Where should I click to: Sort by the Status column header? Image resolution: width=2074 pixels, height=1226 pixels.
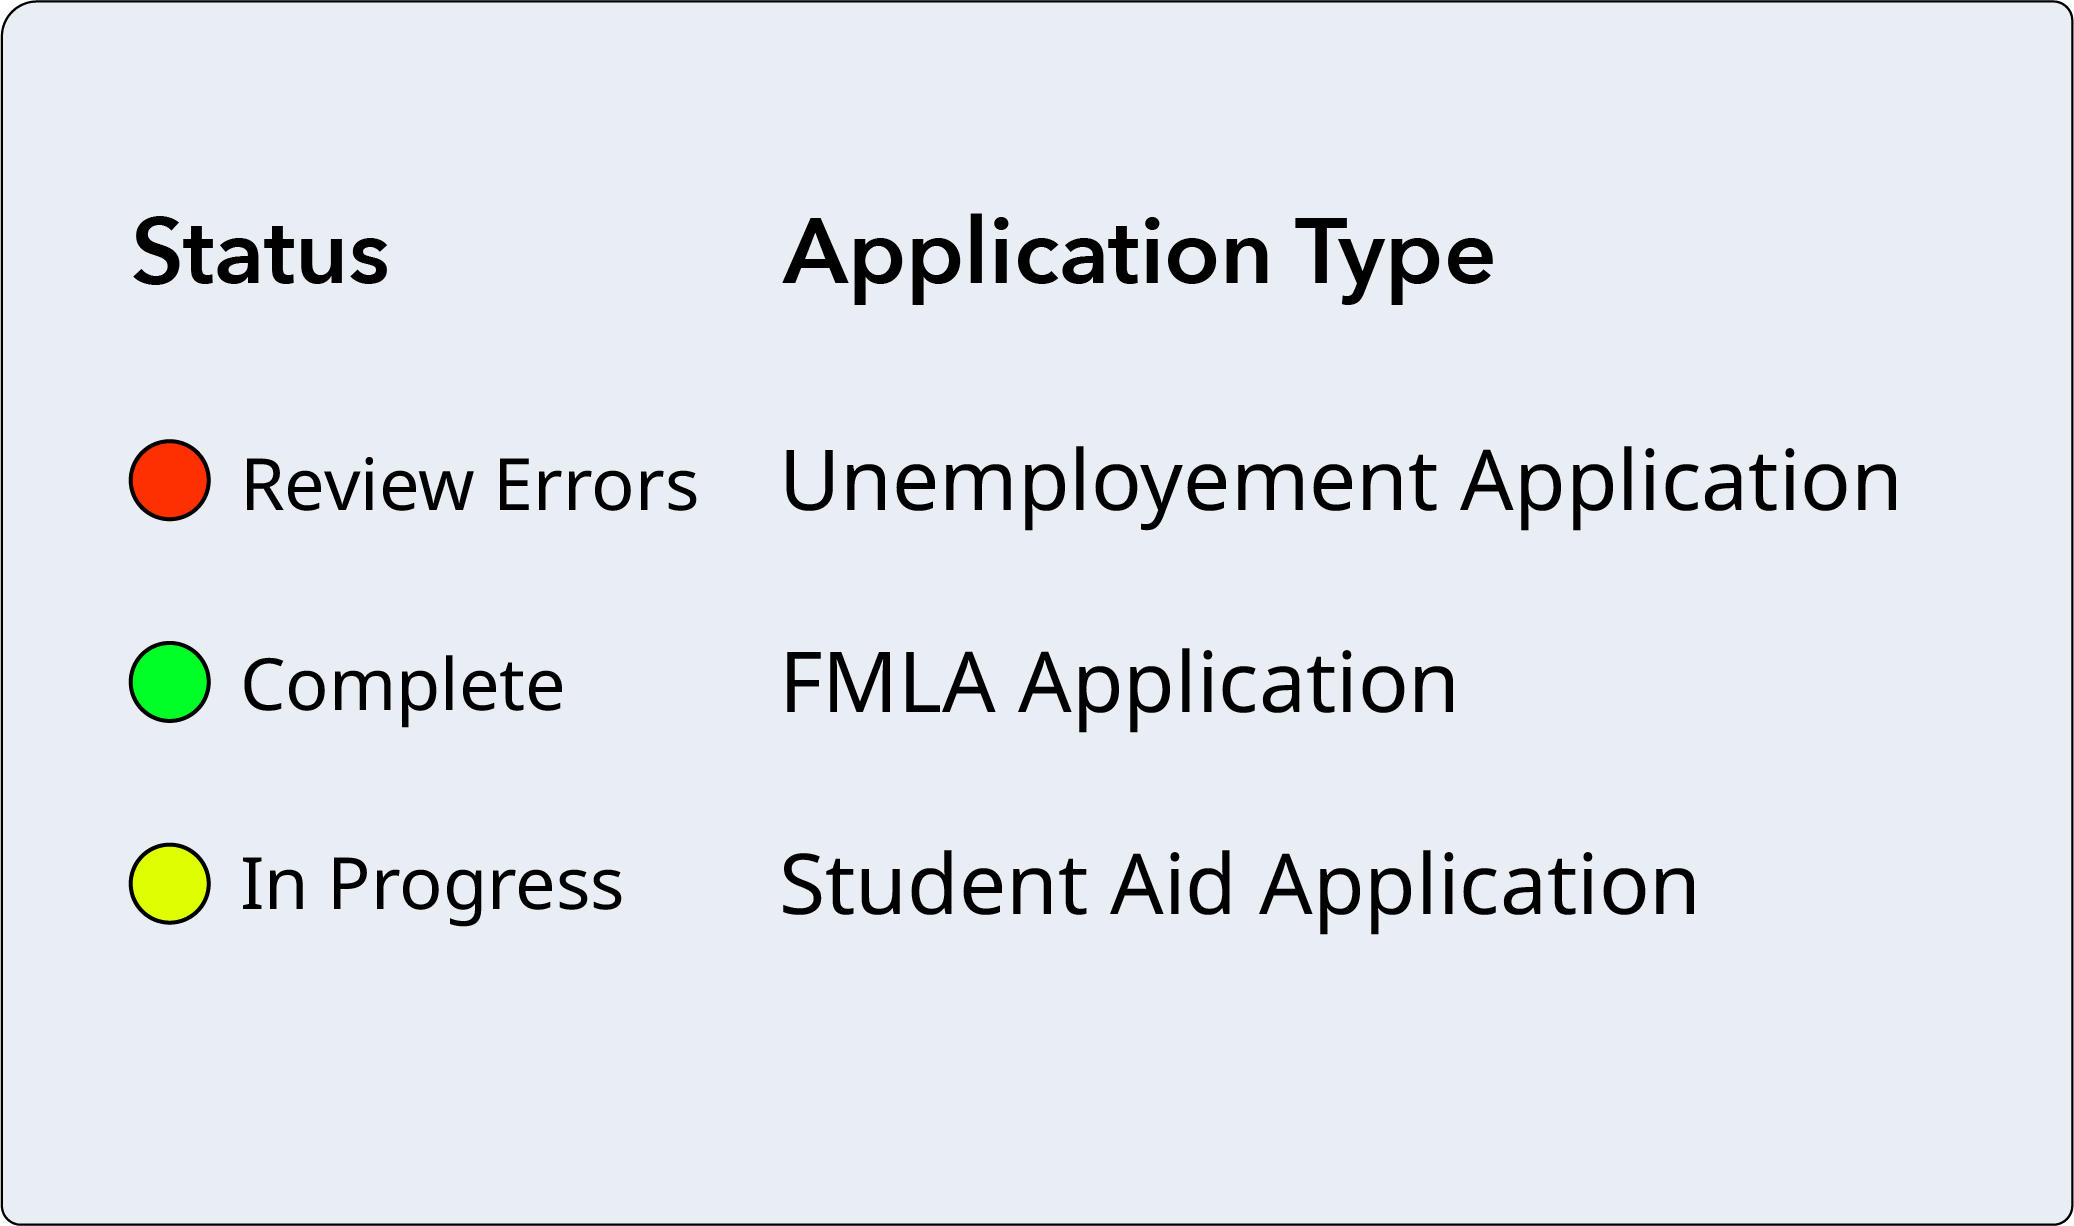point(260,253)
